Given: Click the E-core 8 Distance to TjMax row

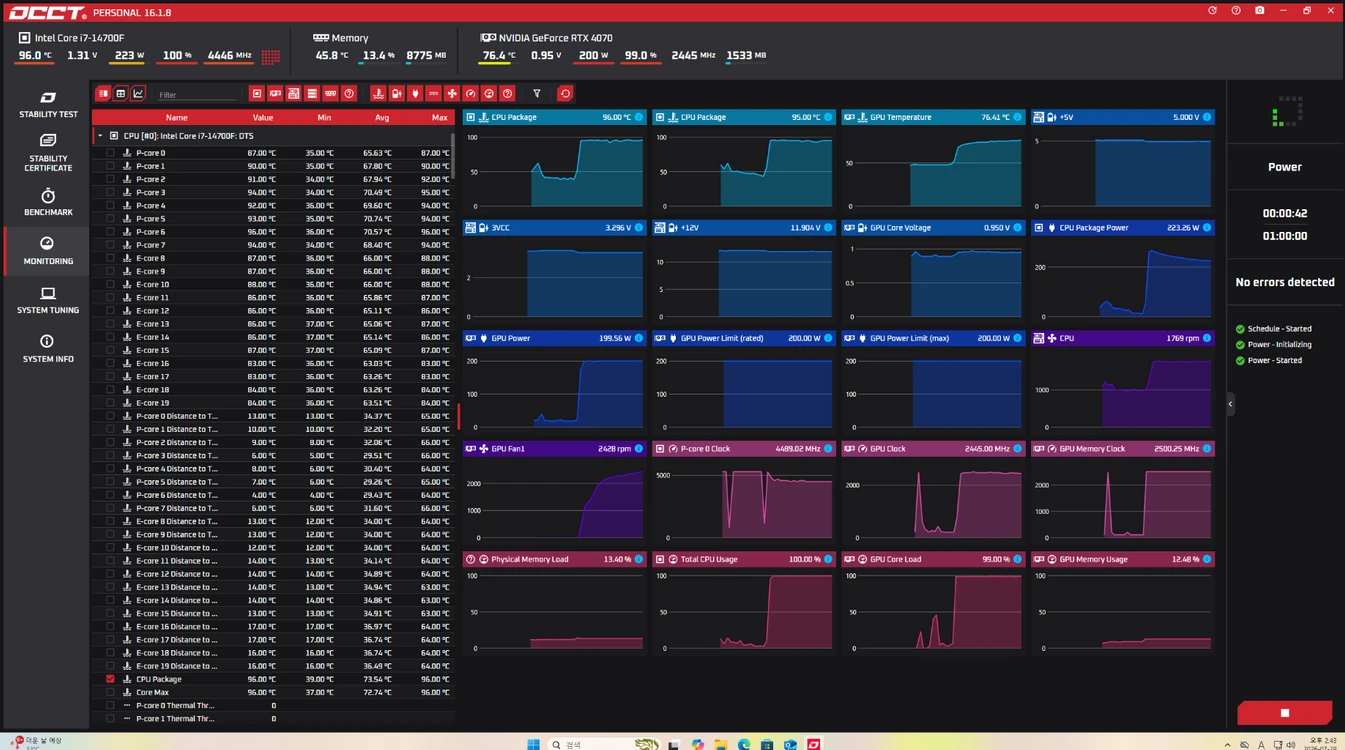Looking at the screenshot, I should 273,521.
